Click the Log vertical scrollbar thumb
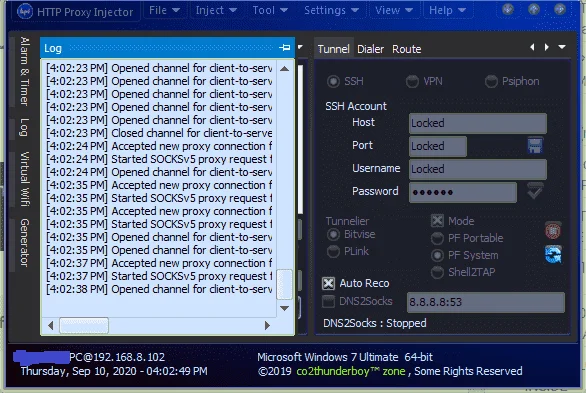 [284, 285]
